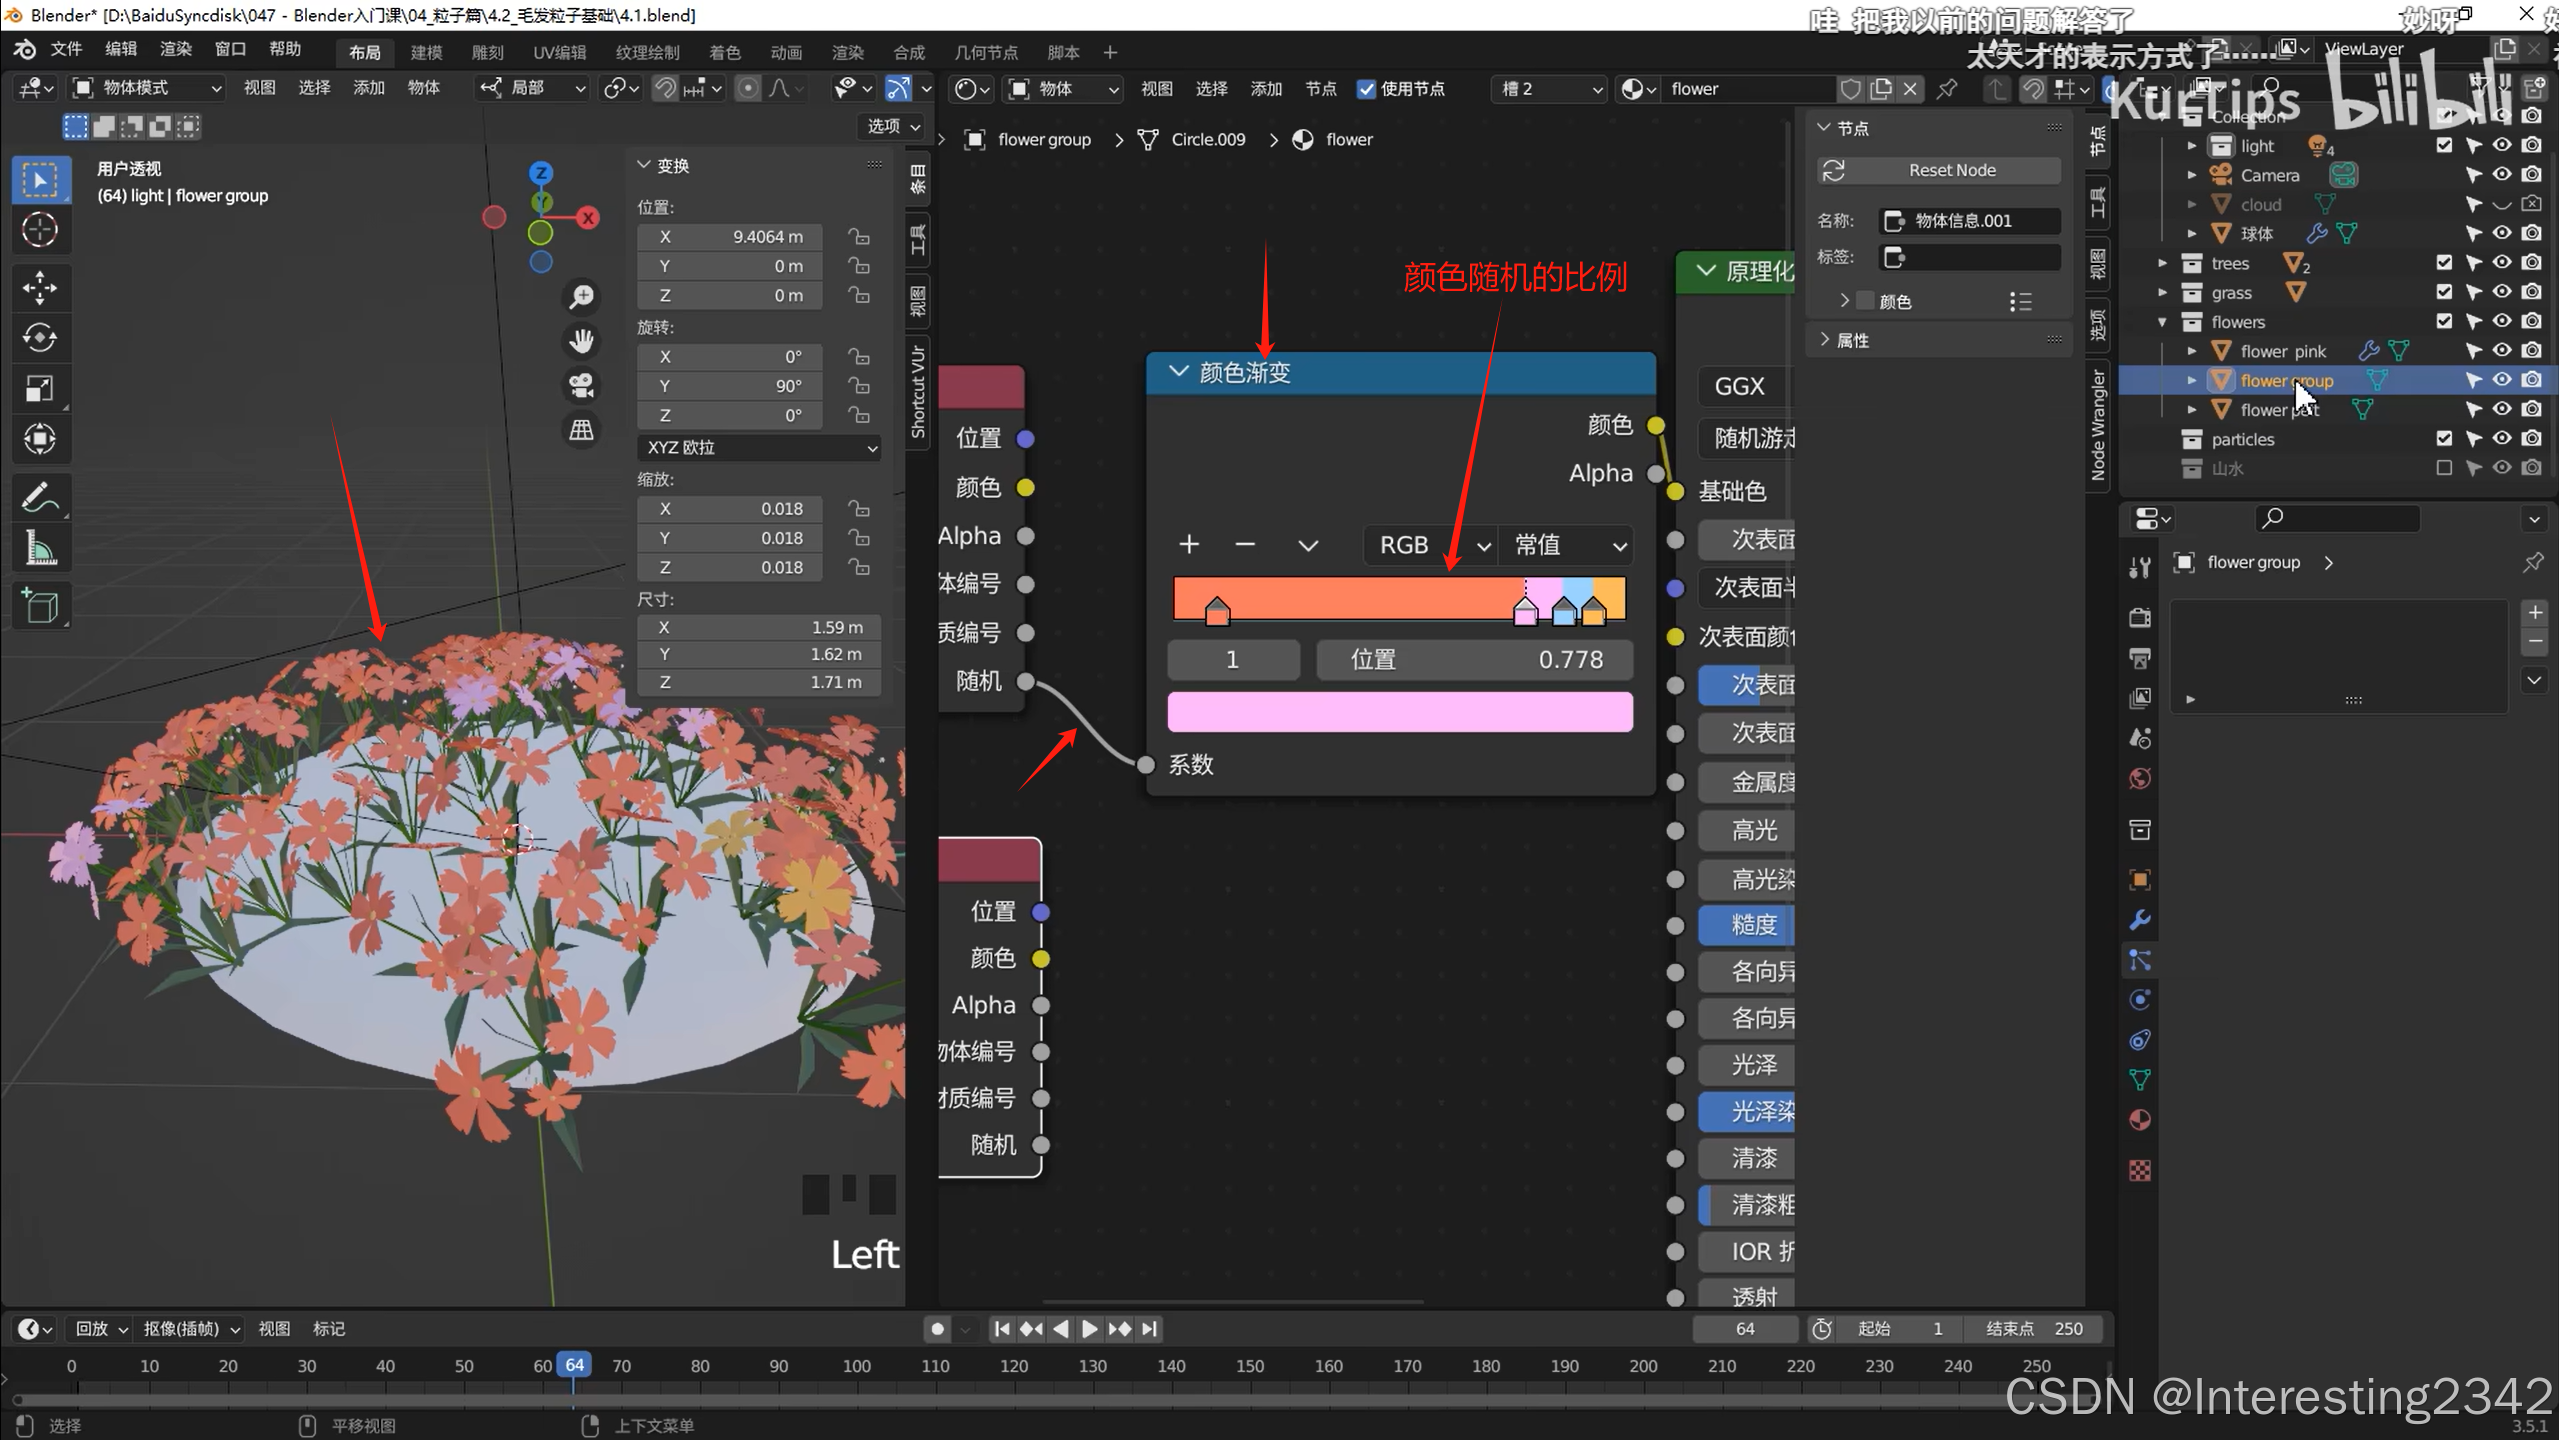Open the XYZ Euler rotation mode dropdown
This screenshot has height=1440, width=2559.
coord(760,447)
